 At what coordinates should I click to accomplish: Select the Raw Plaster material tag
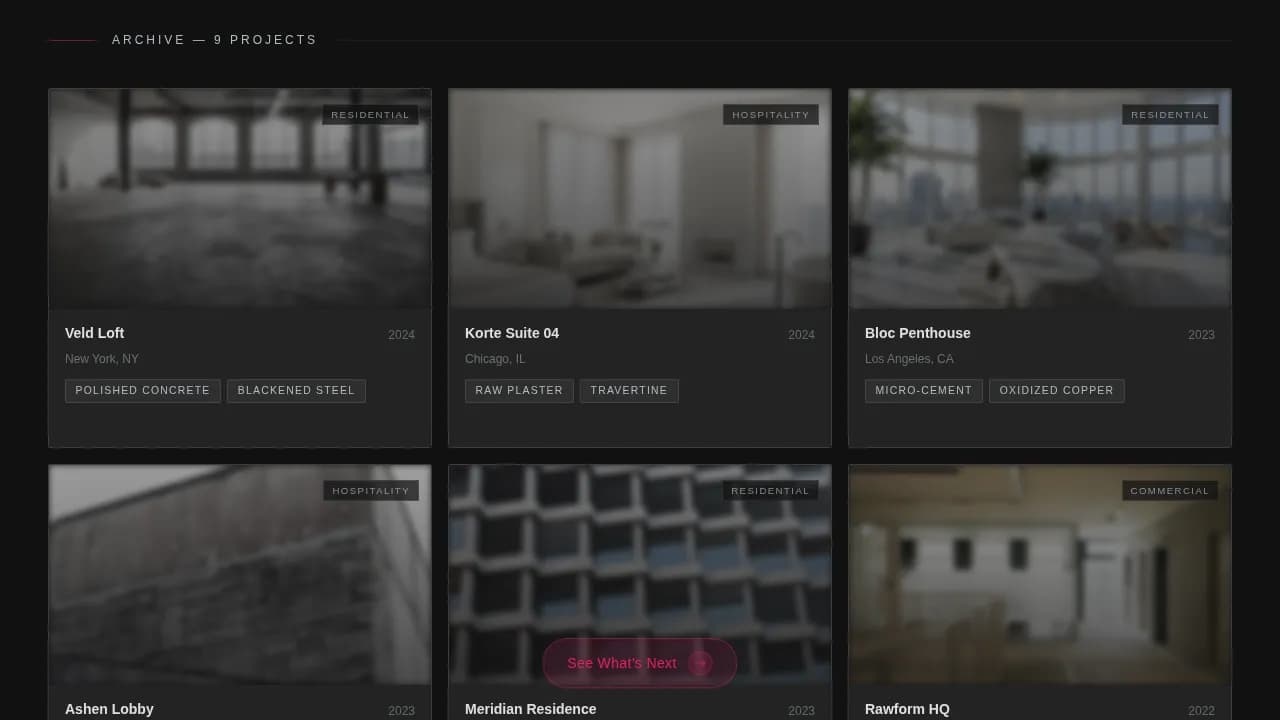519,391
